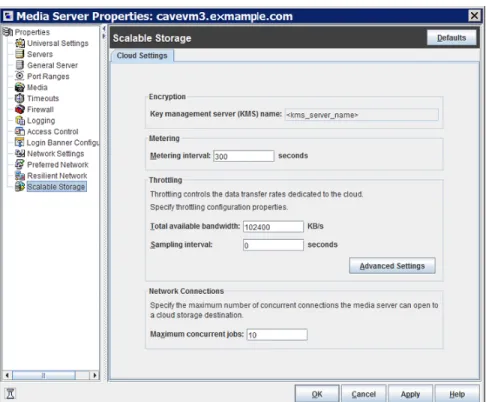Open throttling Advanced Settings

(x=392, y=266)
